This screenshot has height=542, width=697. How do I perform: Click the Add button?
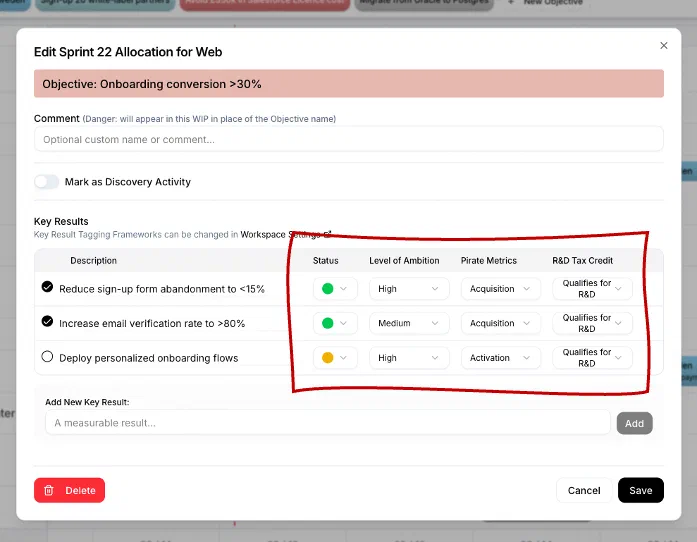634,423
